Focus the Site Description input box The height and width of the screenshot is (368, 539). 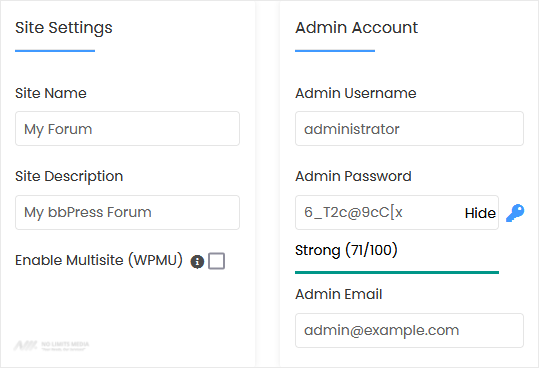point(128,212)
